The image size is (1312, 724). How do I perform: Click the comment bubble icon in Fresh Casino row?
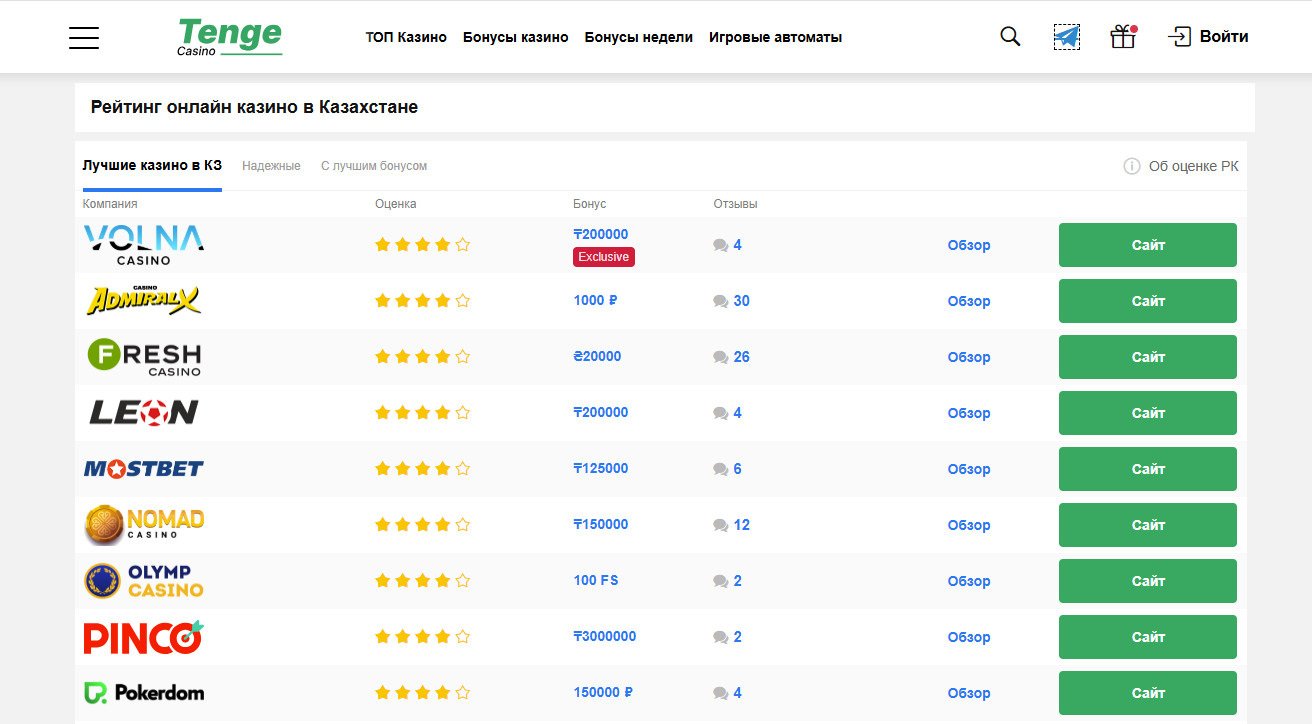720,357
